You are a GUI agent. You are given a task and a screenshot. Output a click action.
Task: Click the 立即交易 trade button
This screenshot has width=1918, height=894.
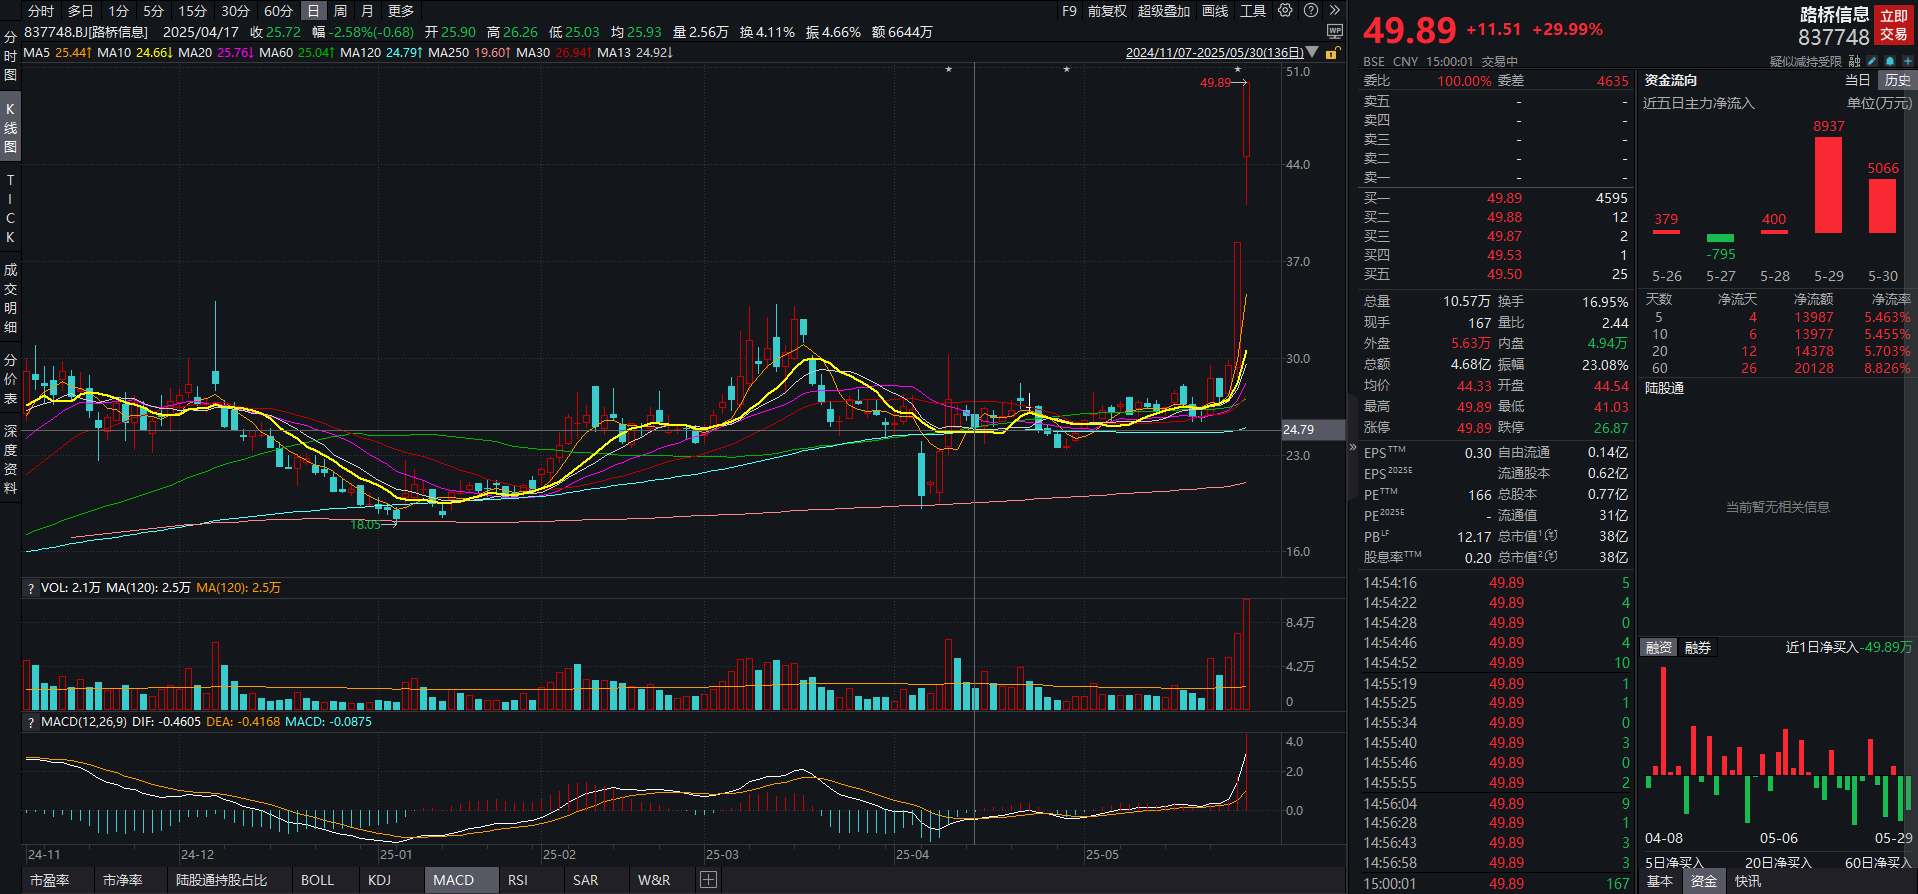pos(1894,25)
